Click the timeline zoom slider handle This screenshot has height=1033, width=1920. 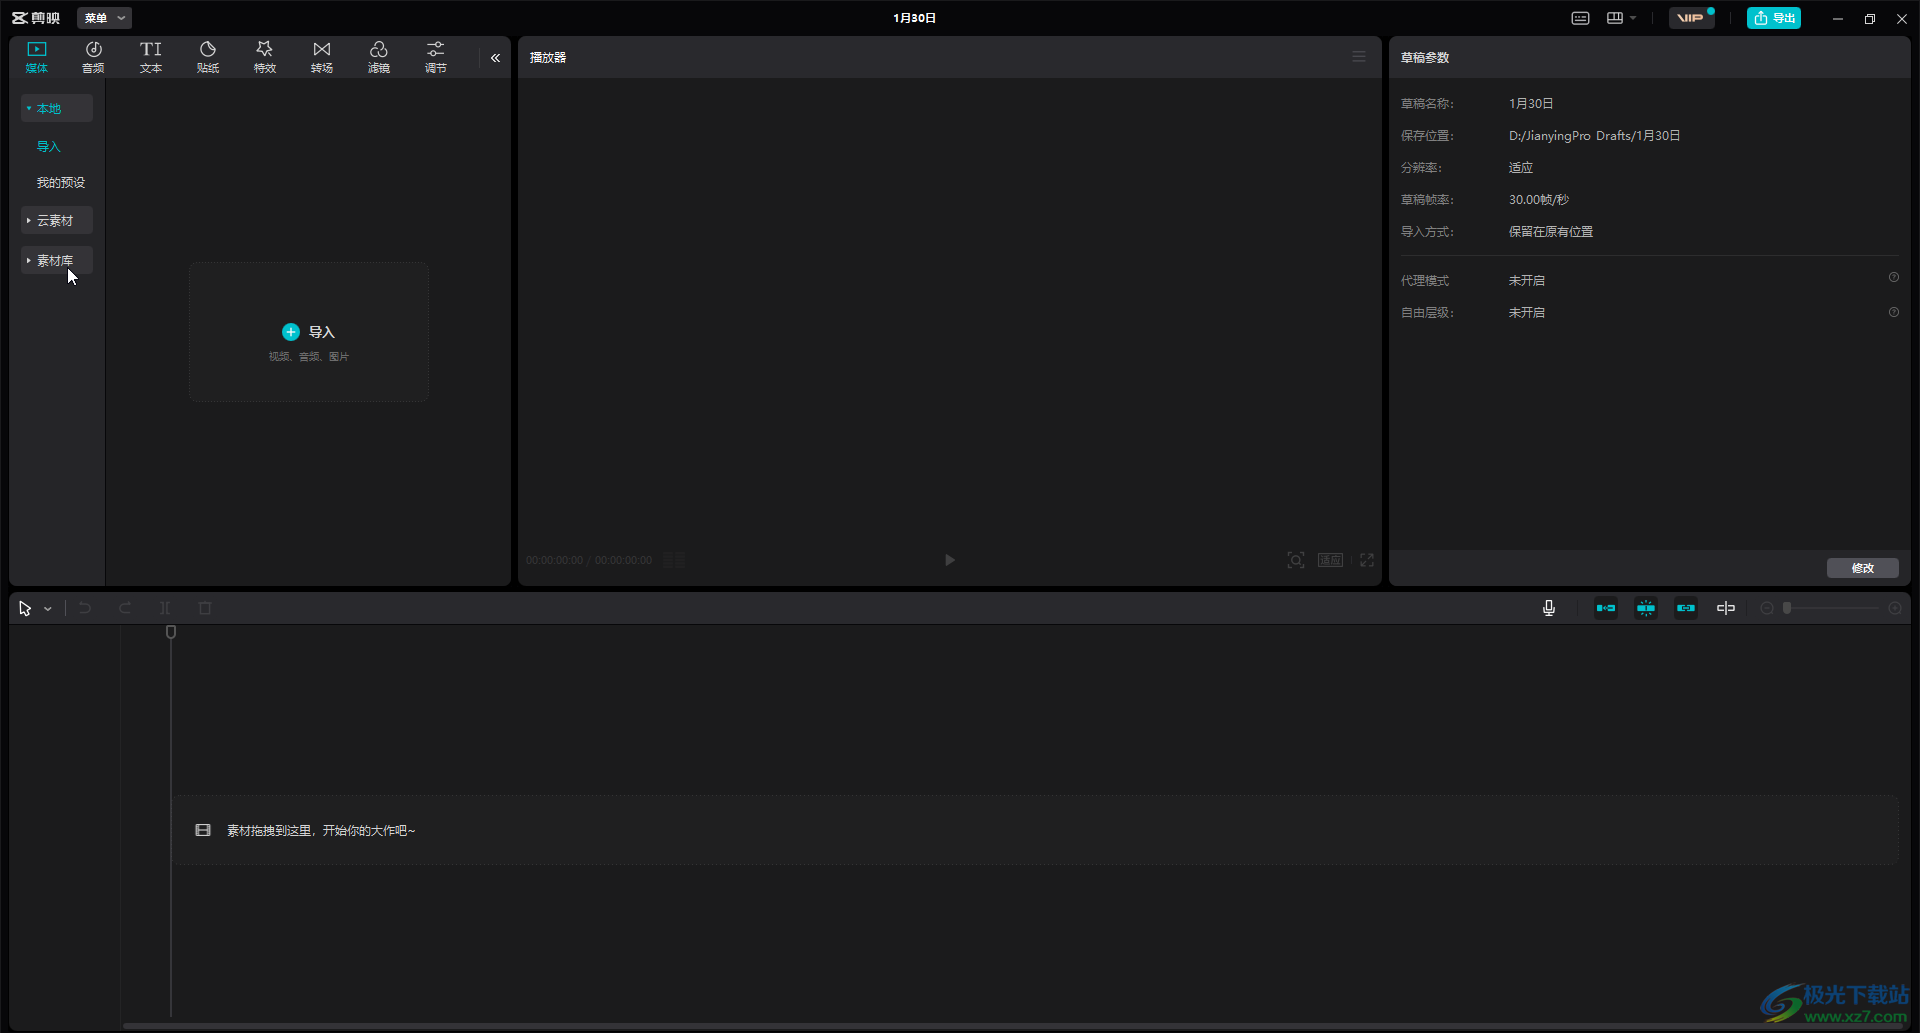tap(1787, 608)
